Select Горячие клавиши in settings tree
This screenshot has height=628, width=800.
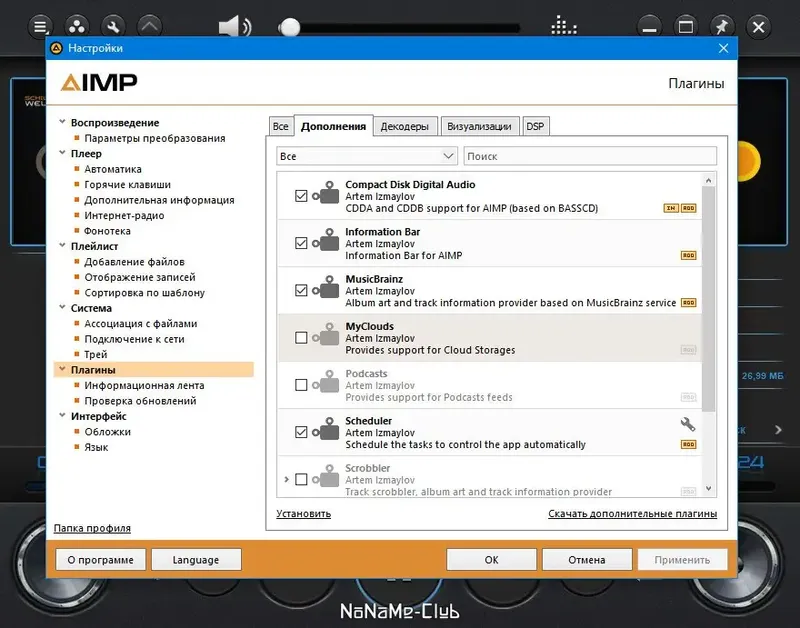[128, 185]
